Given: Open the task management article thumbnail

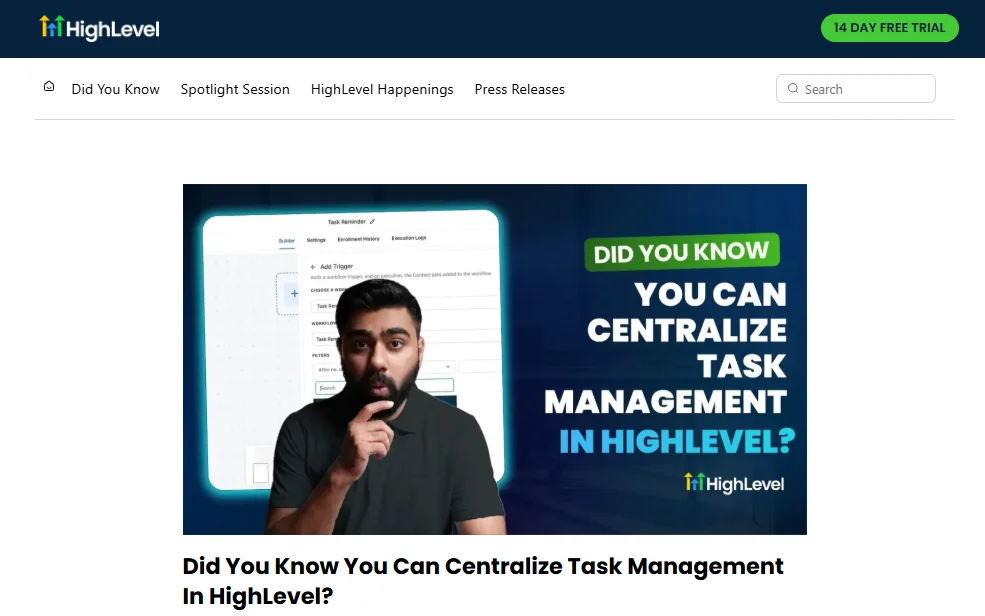Looking at the screenshot, I should [494, 359].
